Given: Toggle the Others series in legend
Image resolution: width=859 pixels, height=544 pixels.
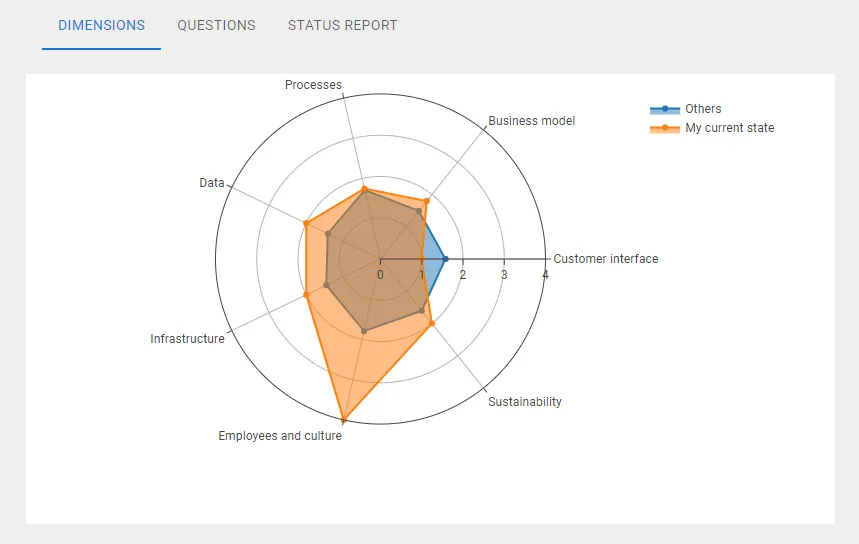Looking at the screenshot, I should coord(703,109).
